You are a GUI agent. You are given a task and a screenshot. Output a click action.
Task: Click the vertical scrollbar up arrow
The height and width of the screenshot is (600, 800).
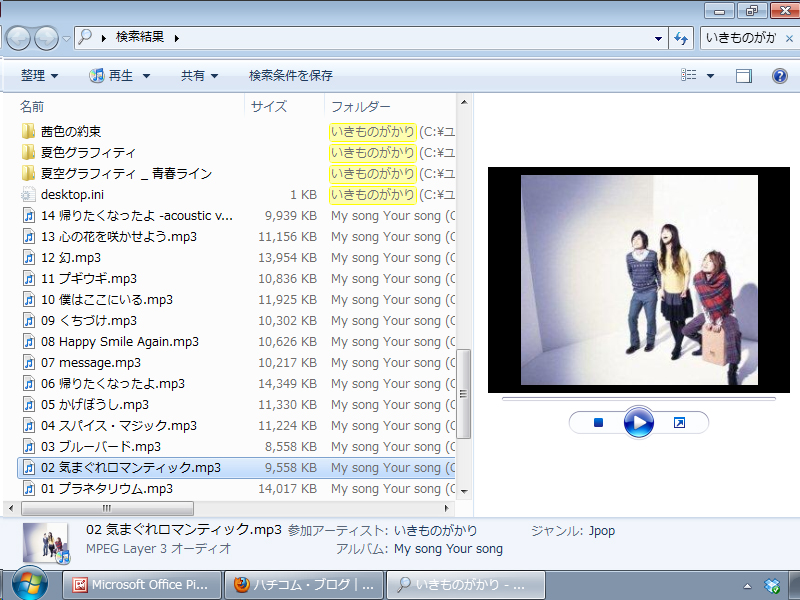pyautogui.click(x=464, y=102)
